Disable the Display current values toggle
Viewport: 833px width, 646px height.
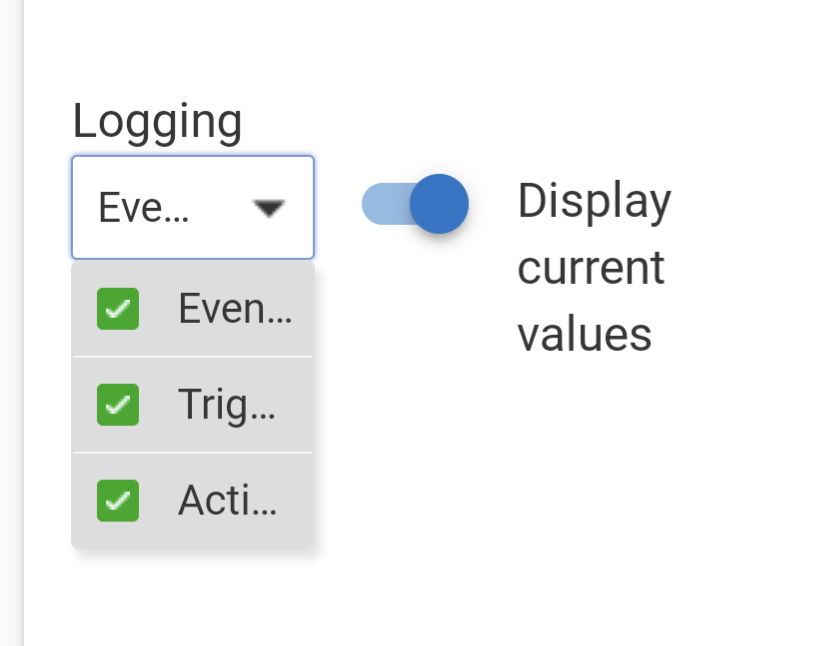tap(414, 203)
